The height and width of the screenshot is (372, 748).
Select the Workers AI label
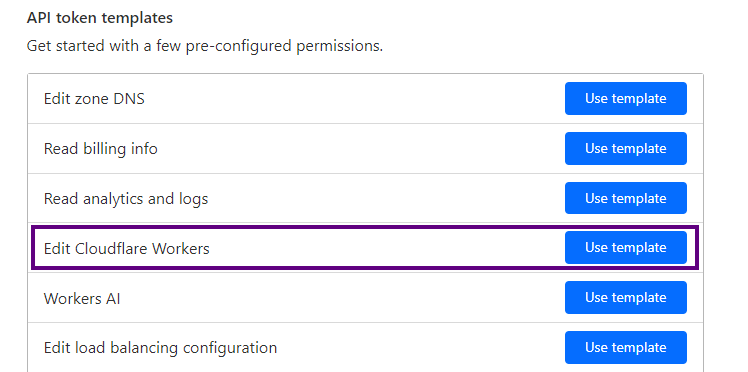(x=82, y=299)
